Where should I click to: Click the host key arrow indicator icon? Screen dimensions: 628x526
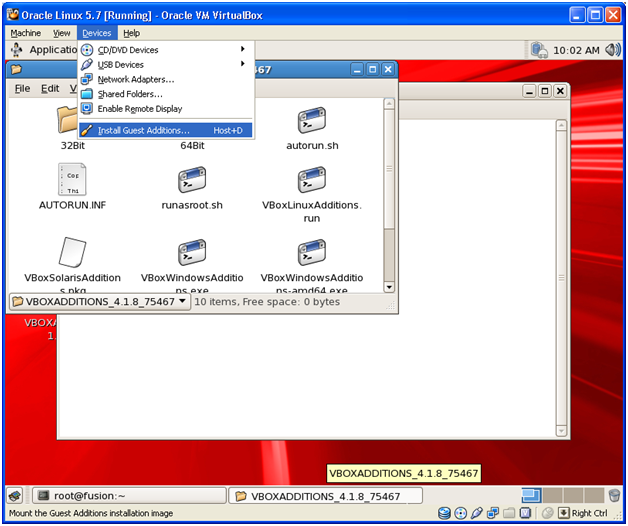[x=564, y=513]
